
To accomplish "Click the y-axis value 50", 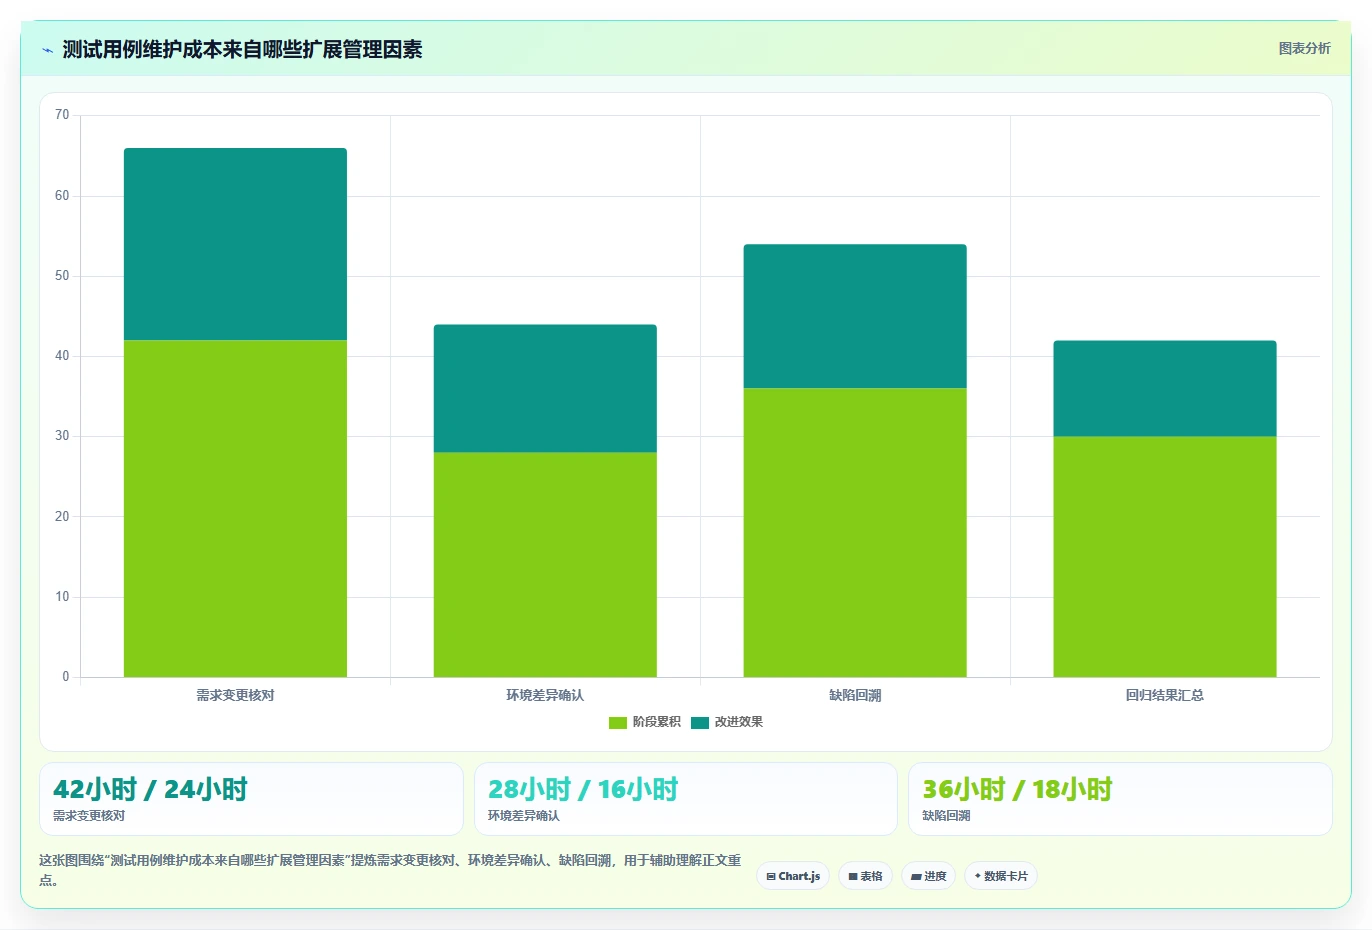I will coord(62,276).
